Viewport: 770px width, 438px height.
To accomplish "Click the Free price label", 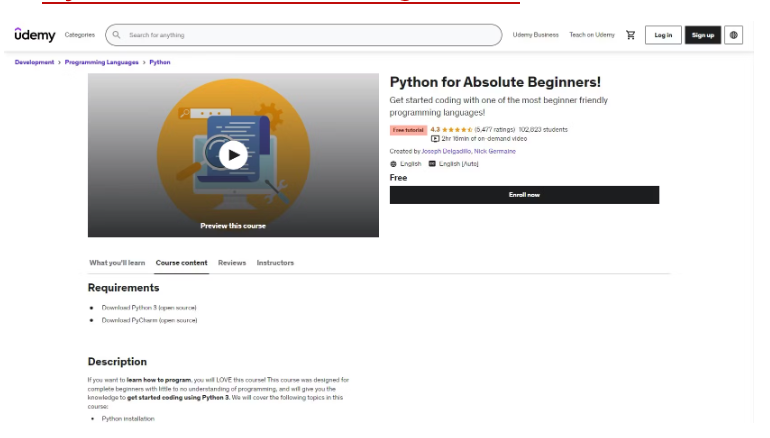I will [398, 178].
